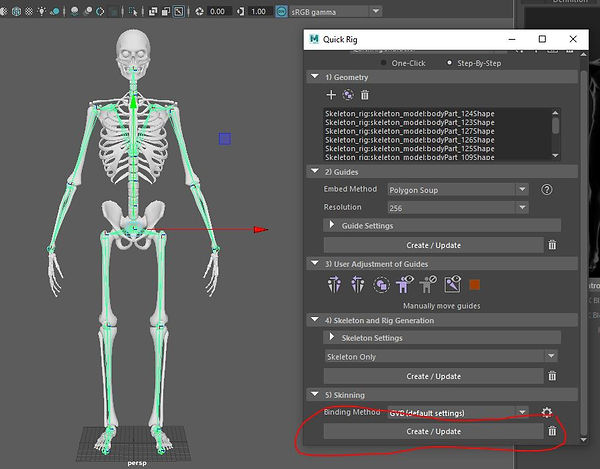Click the gamma value field 1.00
Image resolution: width=600 pixels, height=469 pixels.
(260, 11)
